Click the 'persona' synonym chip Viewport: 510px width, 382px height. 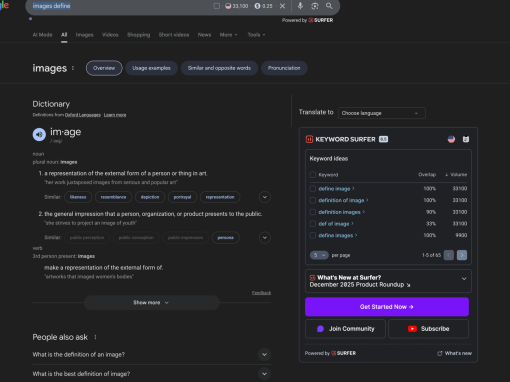(x=226, y=238)
